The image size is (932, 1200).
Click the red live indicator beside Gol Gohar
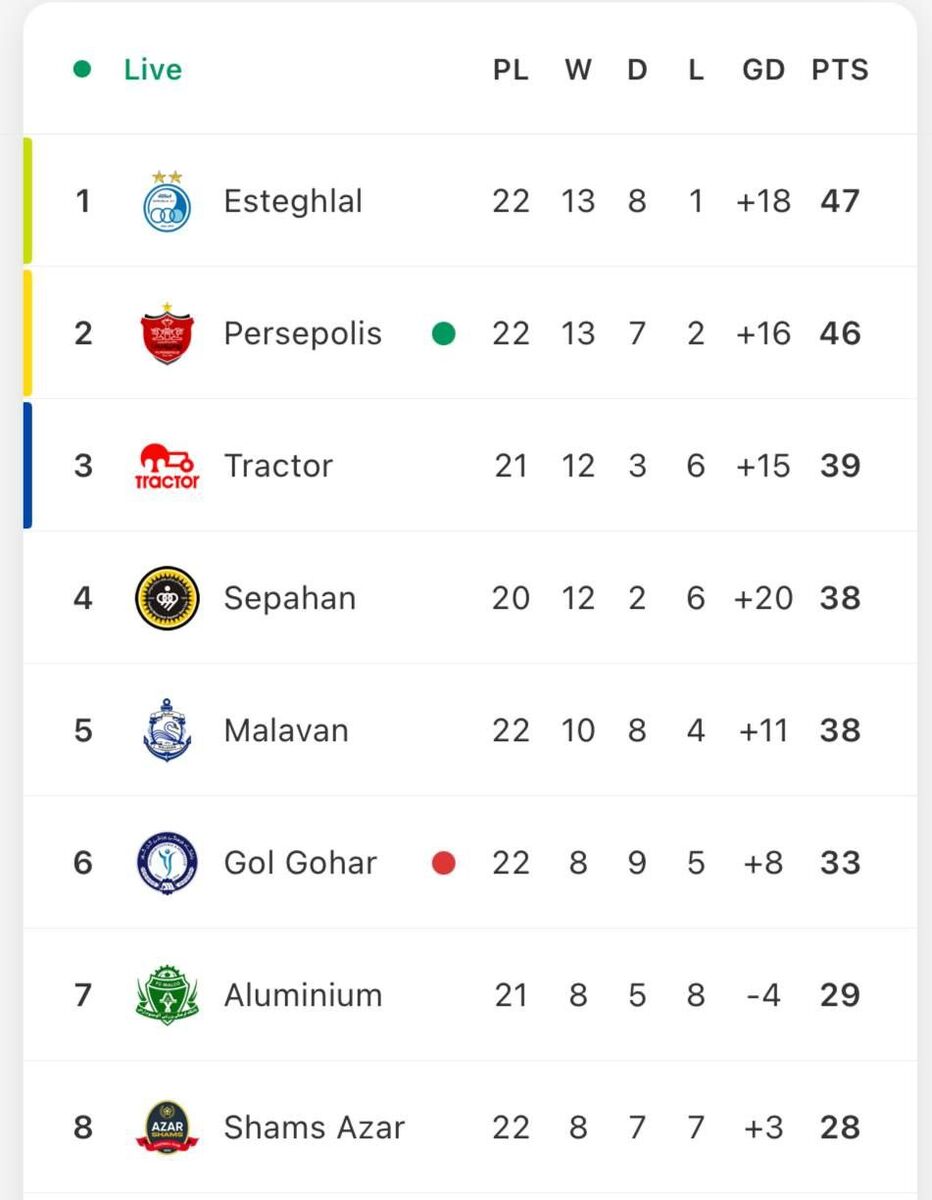[x=443, y=863]
